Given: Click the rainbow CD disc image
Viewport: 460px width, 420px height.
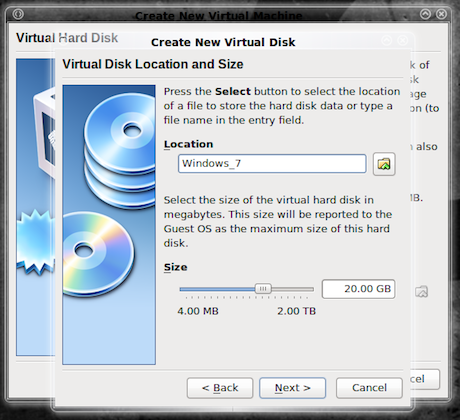Looking at the screenshot, I should [98, 254].
